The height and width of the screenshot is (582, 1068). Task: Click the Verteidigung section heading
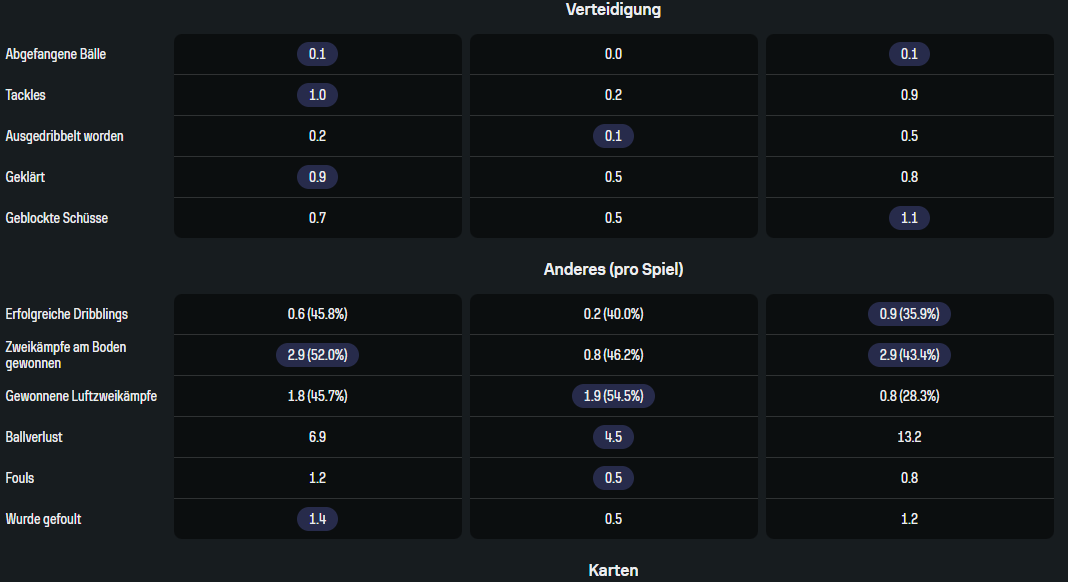coord(613,10)
